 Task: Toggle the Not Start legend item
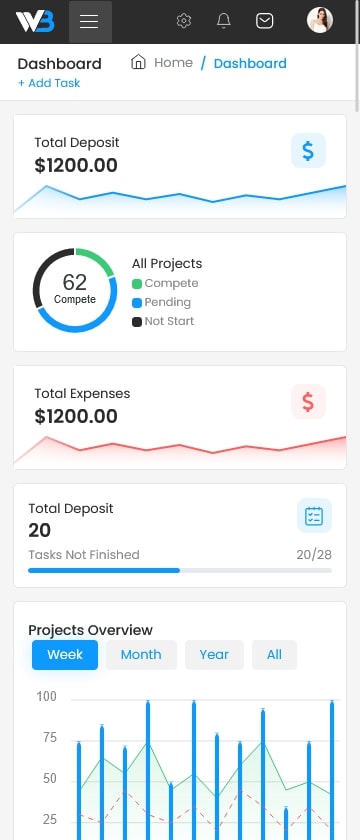click(x=163, y=321)
